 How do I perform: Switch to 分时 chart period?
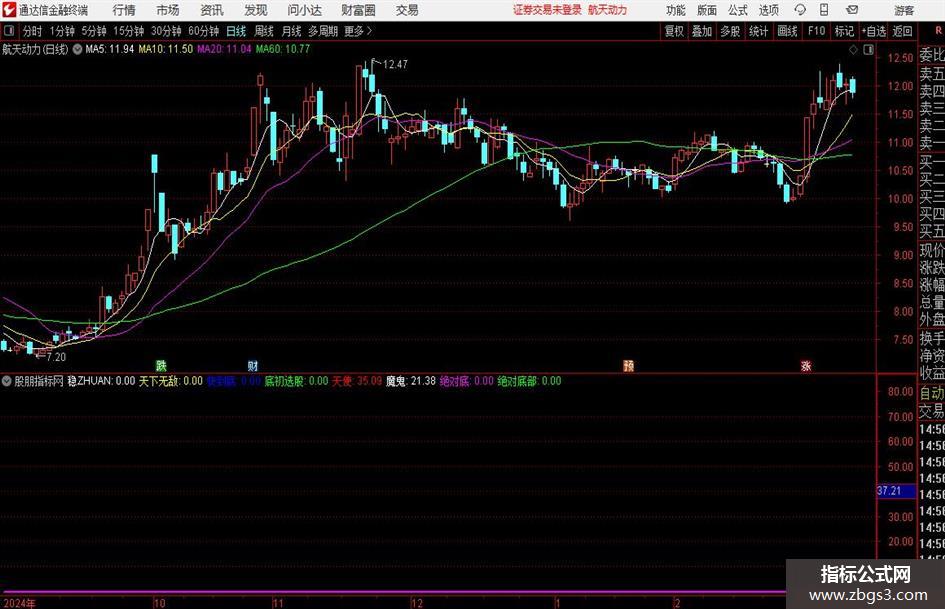33,31
